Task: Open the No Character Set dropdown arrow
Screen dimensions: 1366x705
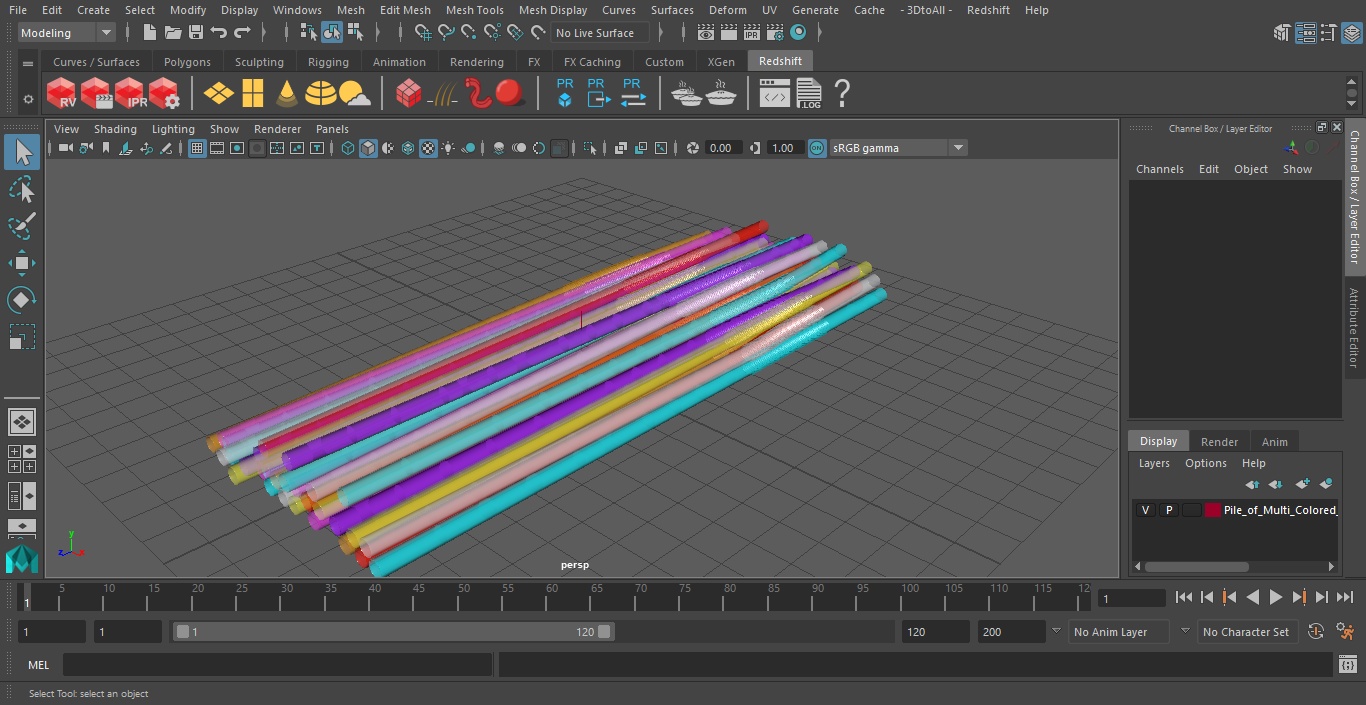Action: click(x=1185, y=632)
